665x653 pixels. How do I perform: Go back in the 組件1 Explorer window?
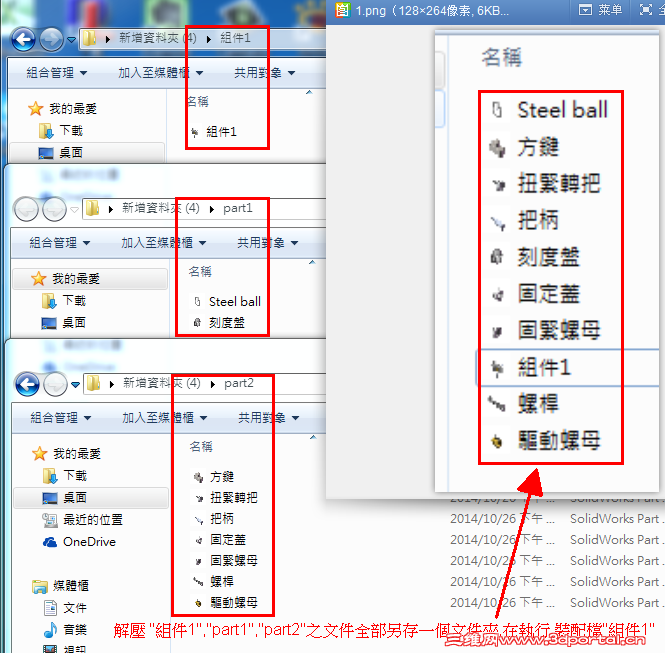[23, 39]
